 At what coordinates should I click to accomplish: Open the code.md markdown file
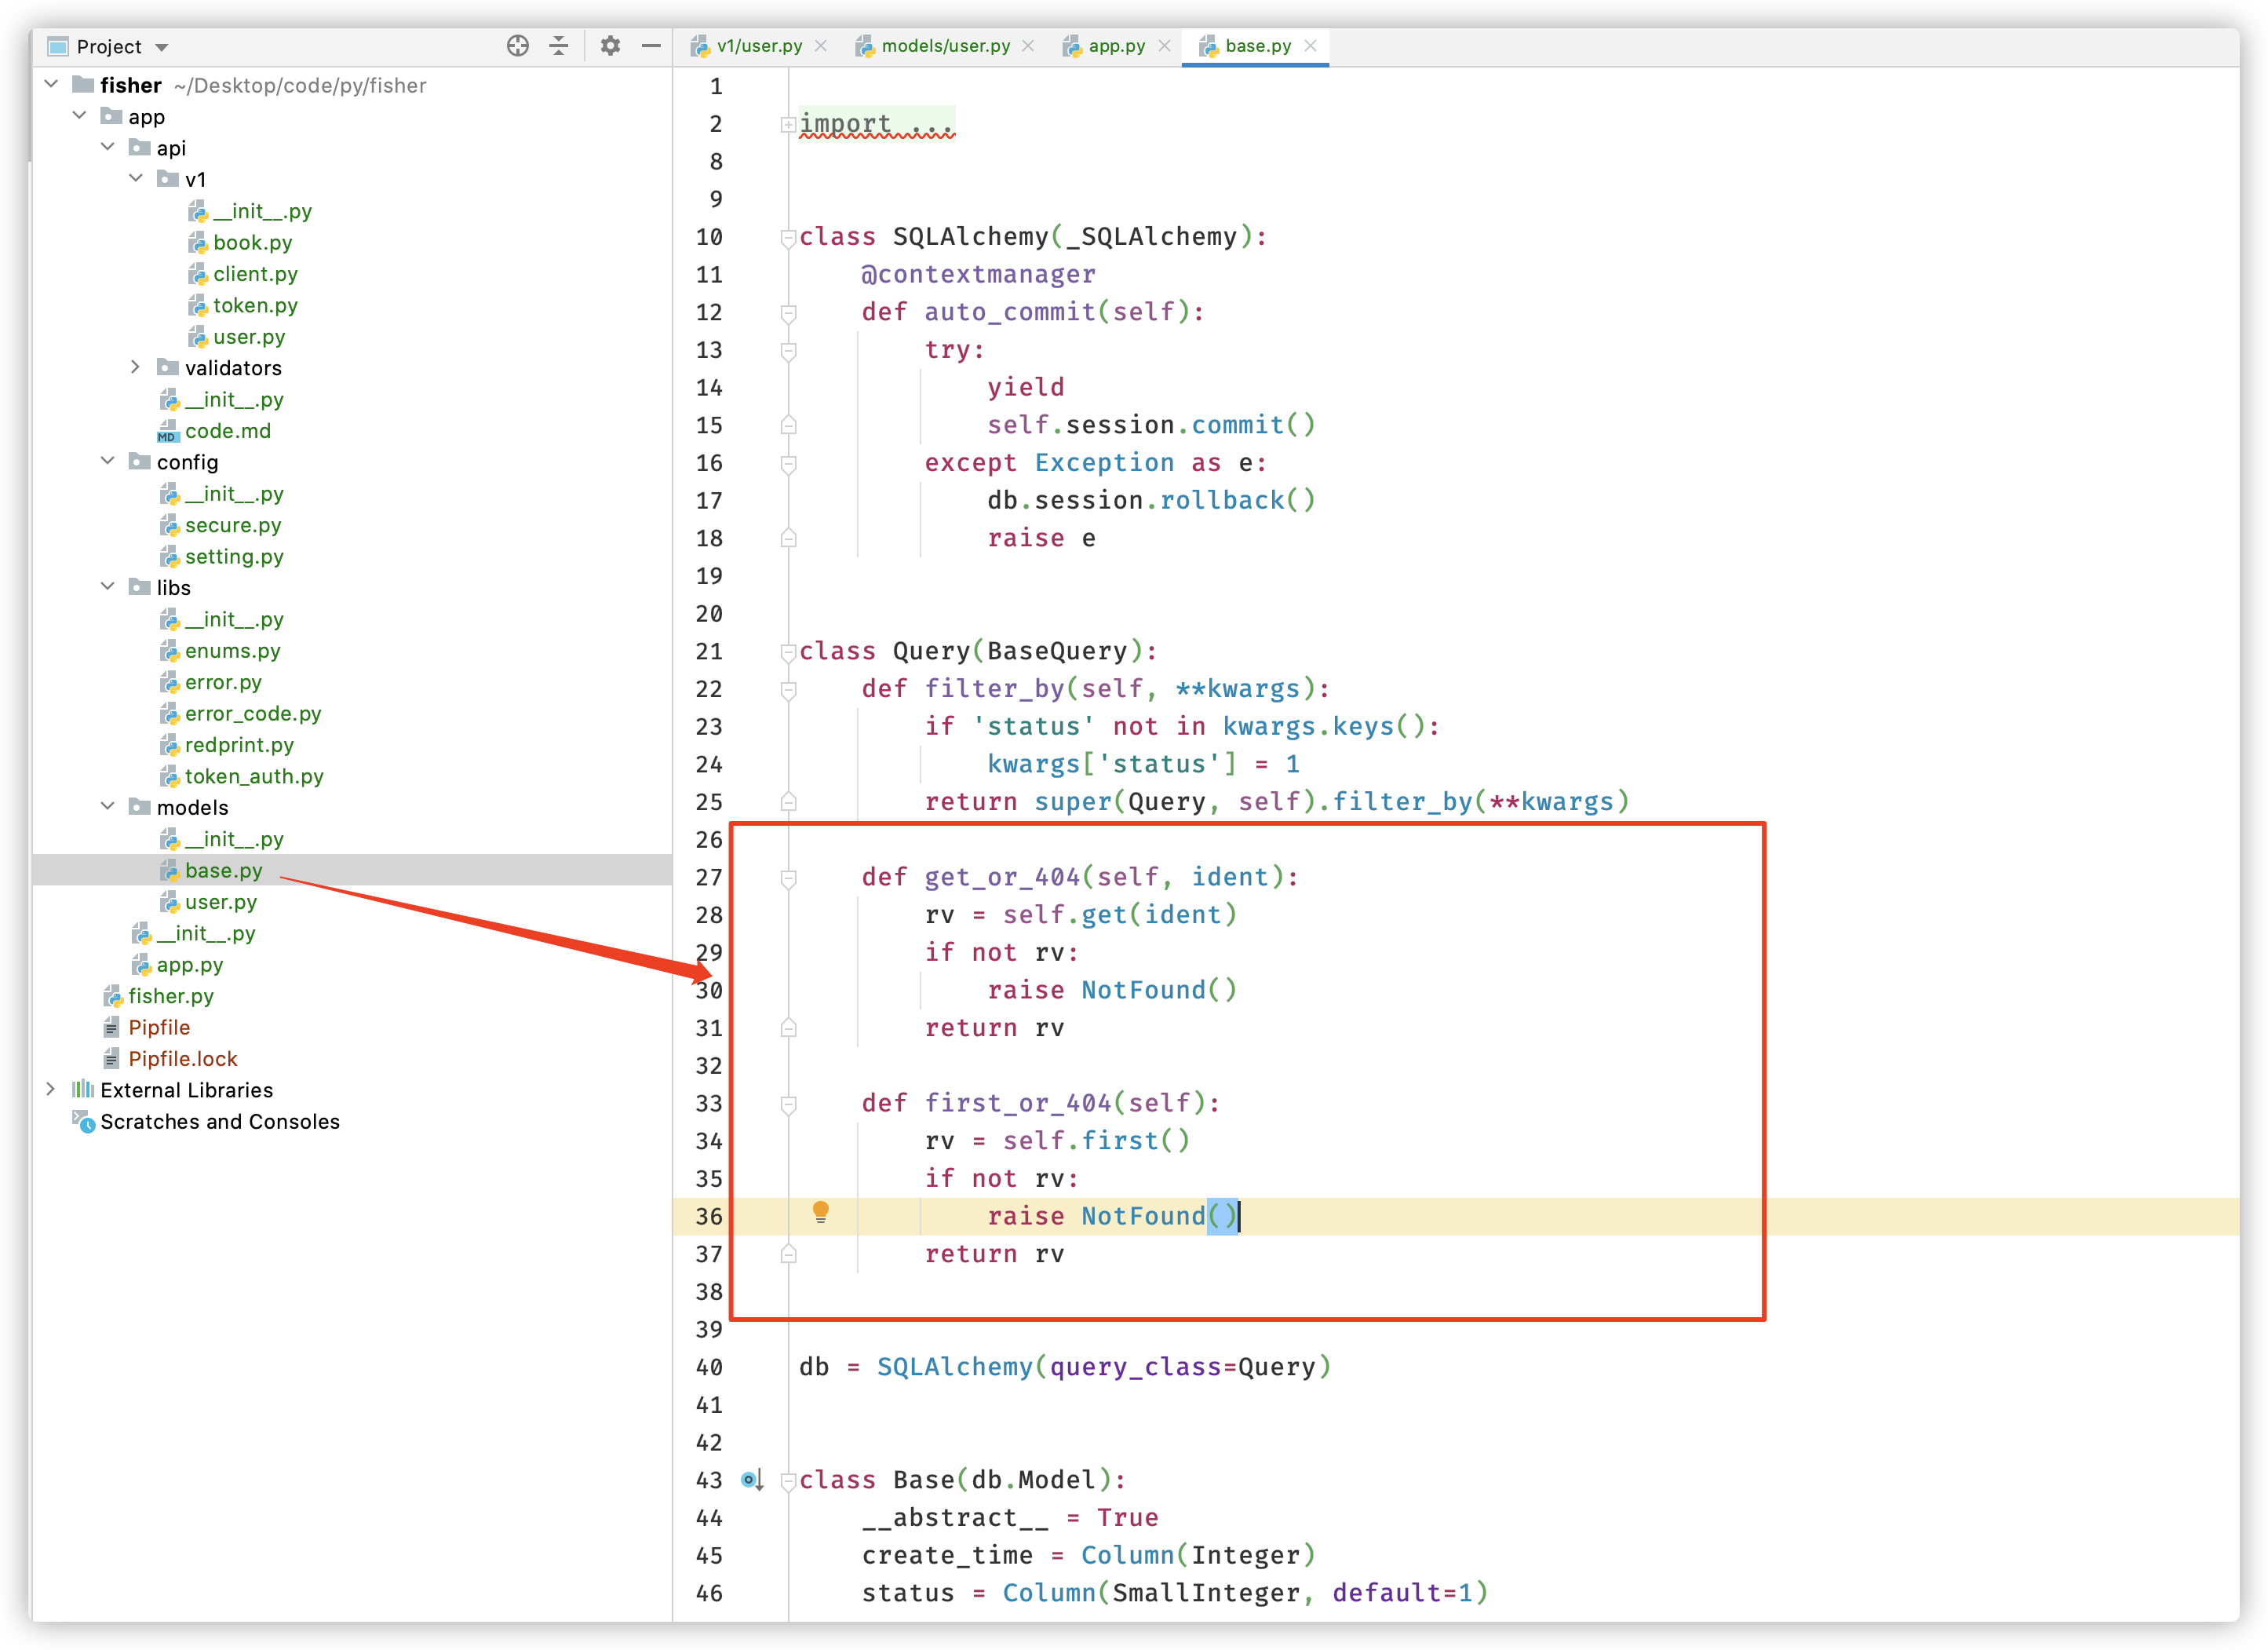227,431
